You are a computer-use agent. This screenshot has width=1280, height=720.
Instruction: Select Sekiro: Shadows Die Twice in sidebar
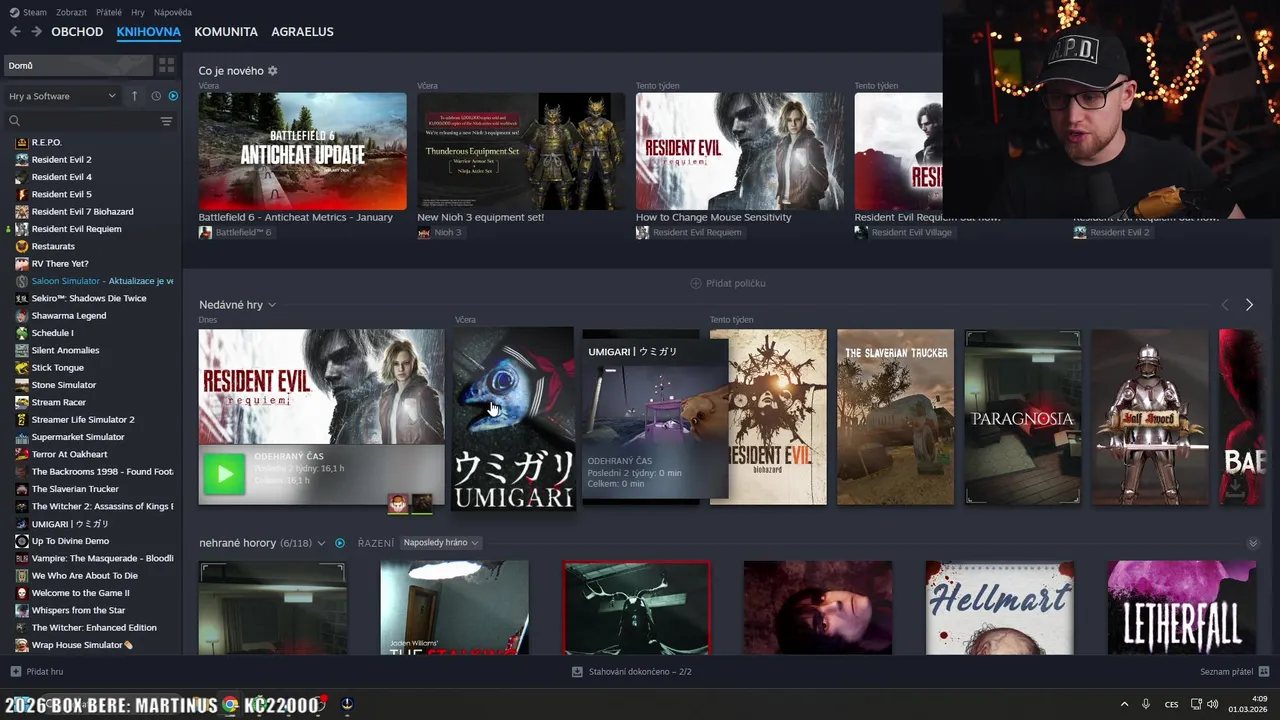tap(90, 298)
